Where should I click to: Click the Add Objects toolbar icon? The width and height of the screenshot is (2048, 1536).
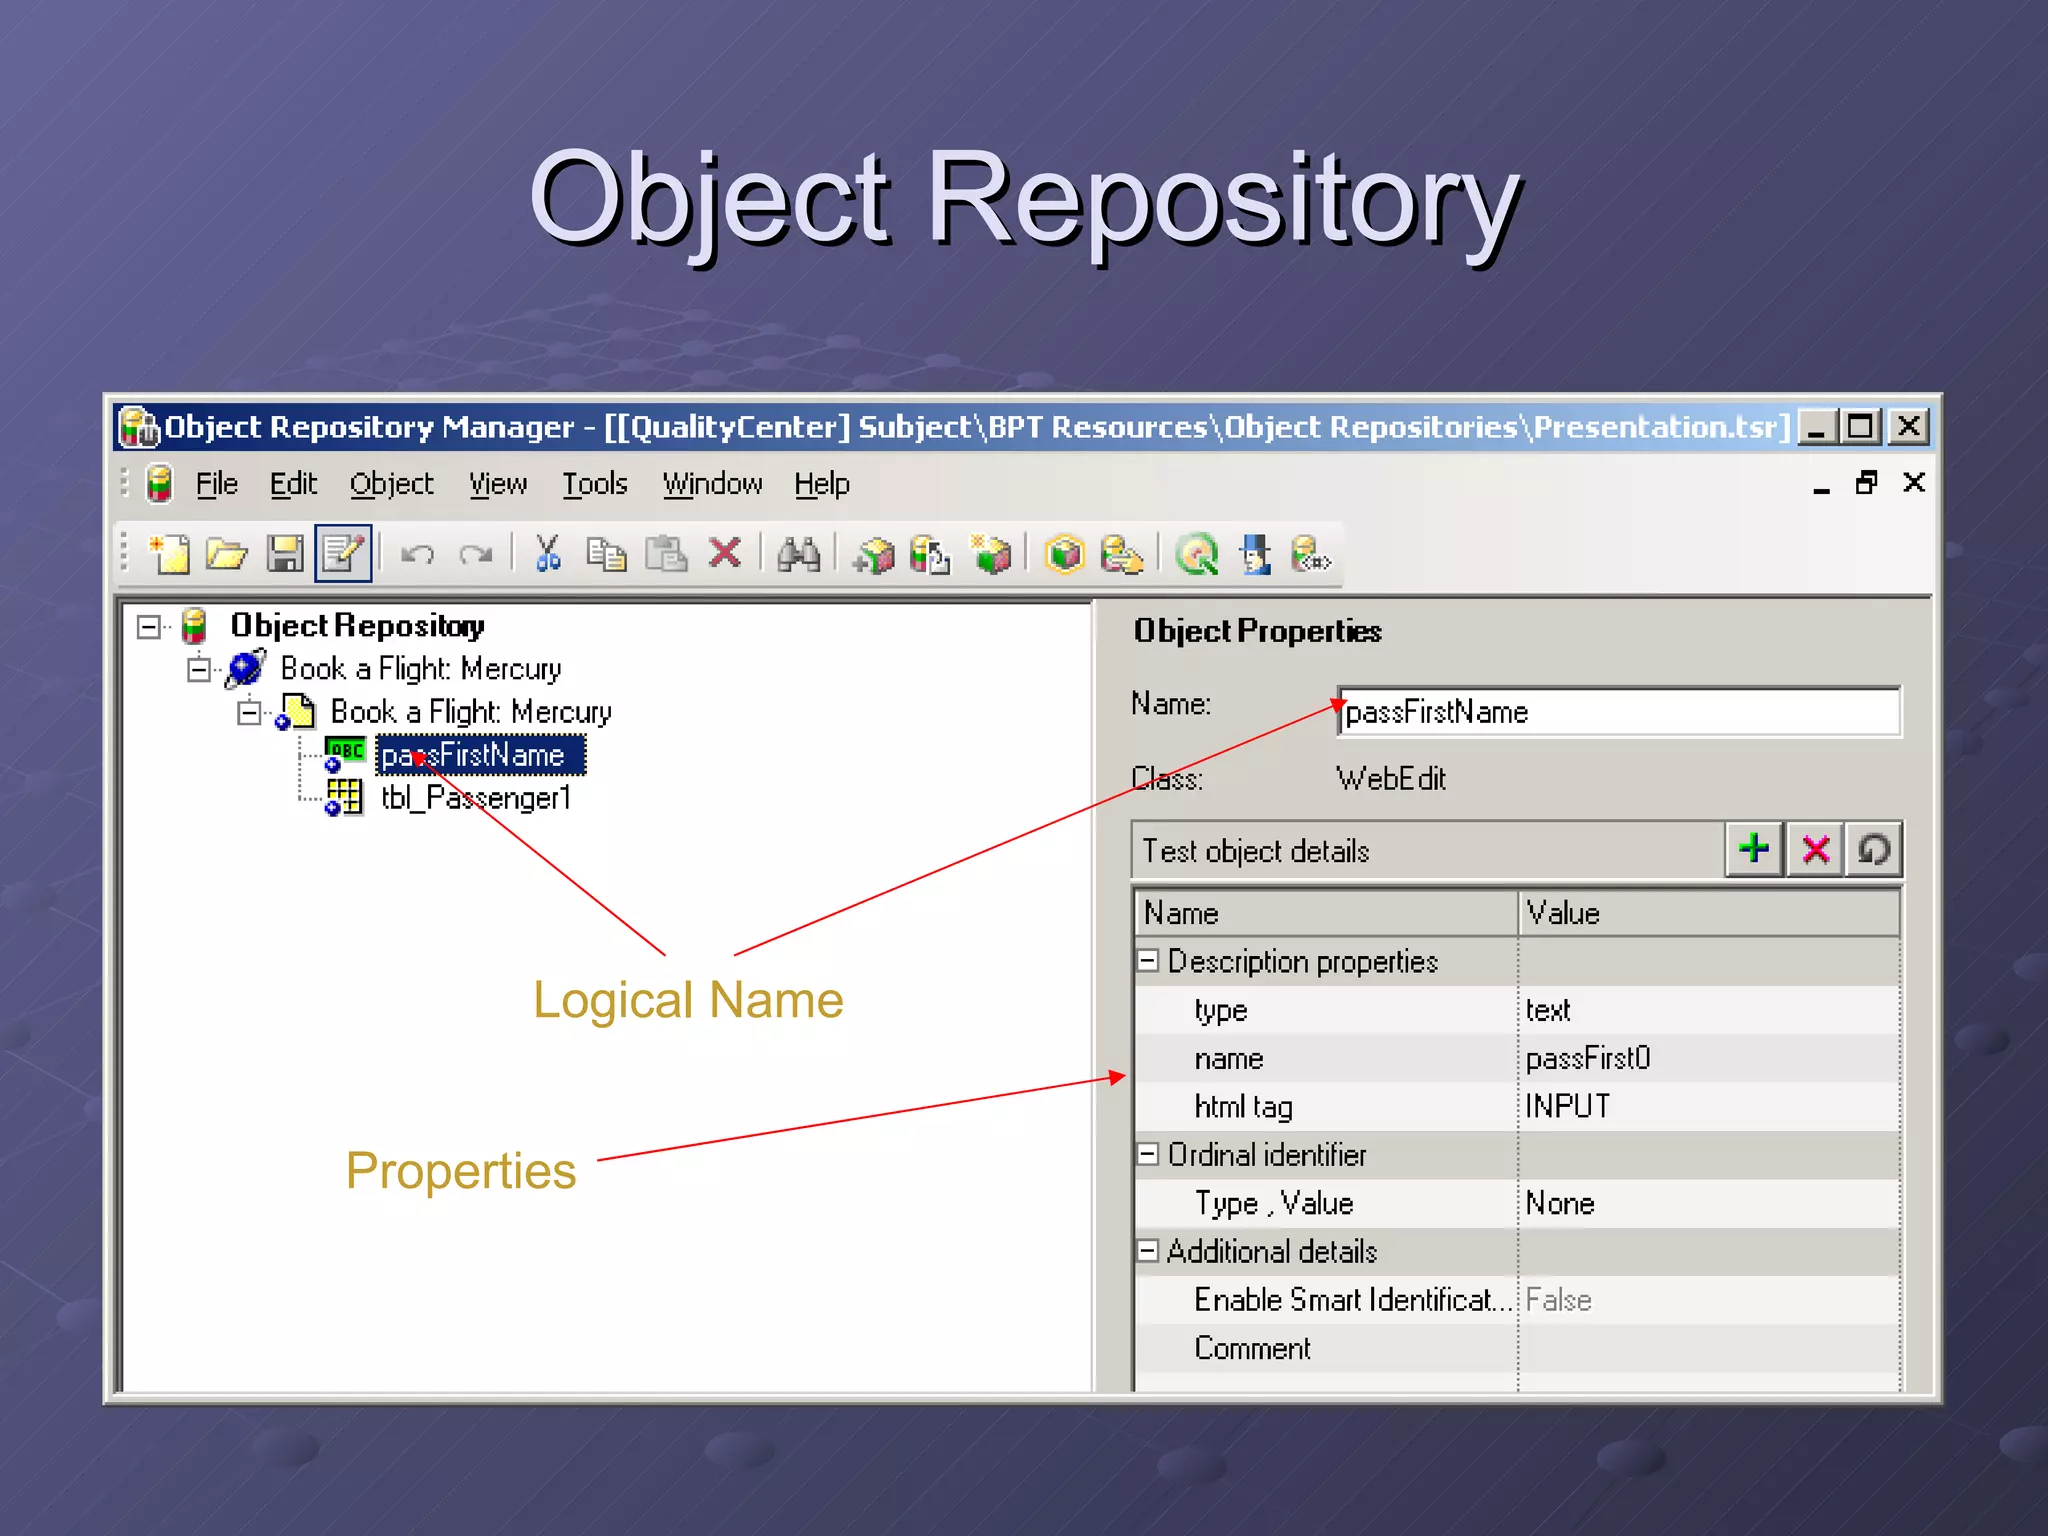[873, 553]
